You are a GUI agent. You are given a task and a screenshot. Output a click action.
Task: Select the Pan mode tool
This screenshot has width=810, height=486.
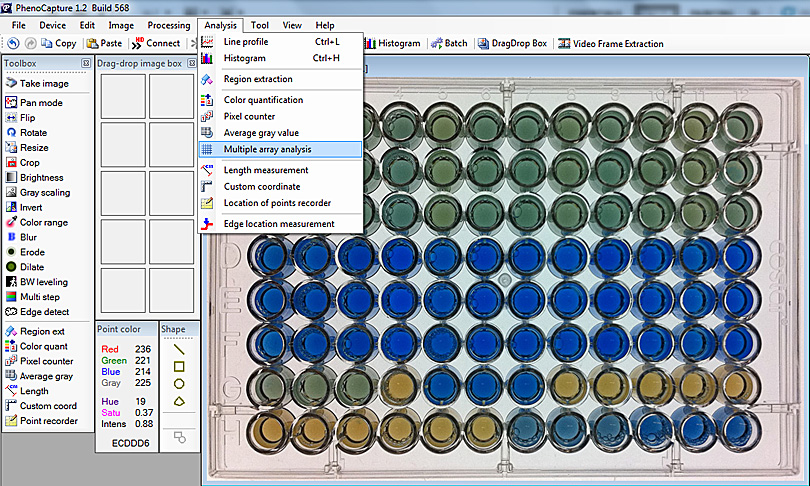click(40, 103)
